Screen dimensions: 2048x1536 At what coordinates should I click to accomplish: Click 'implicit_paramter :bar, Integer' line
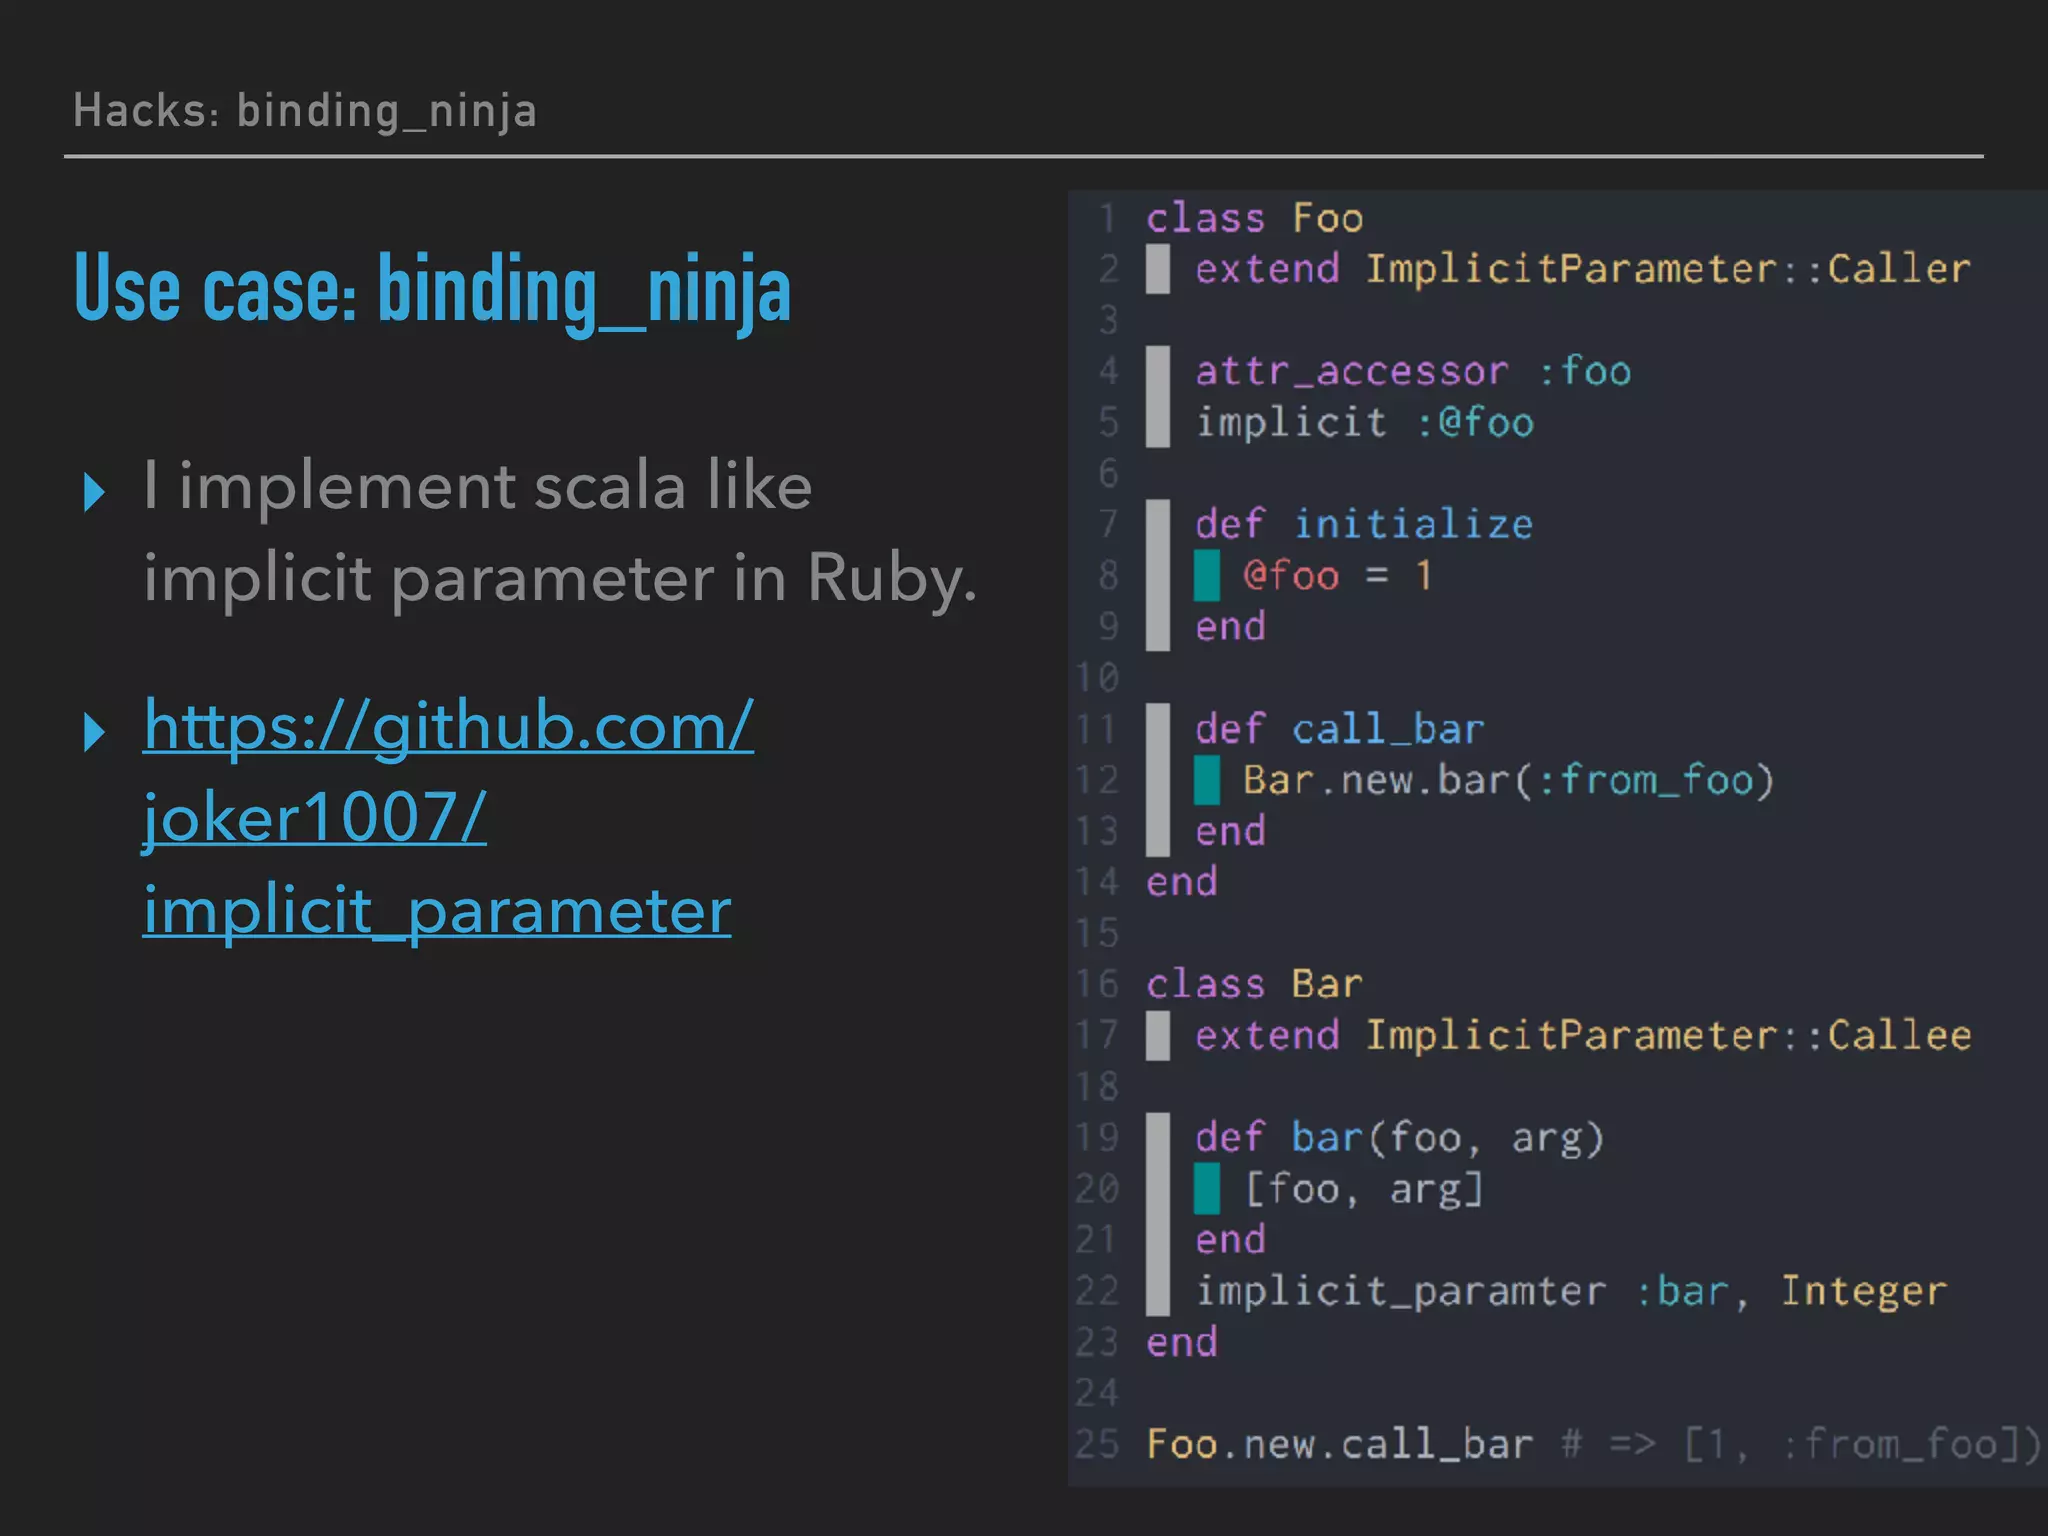coord(1570,1291)
